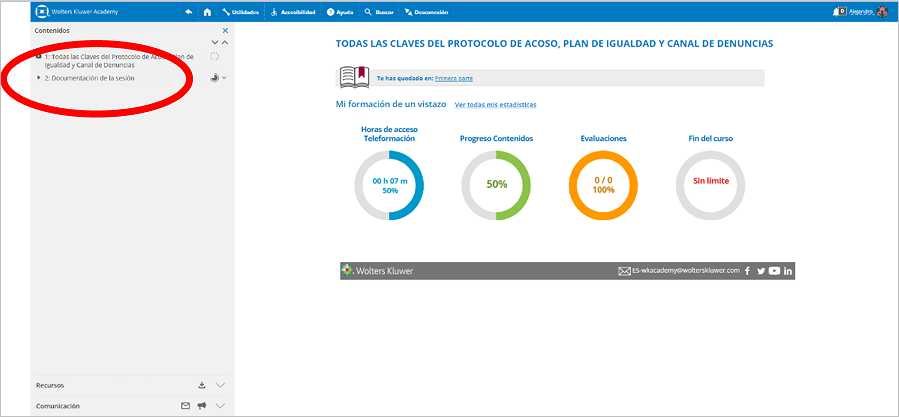Click the Comunicación section label
The width and height of the screenshot is (899, 417).
(x=57, y=406)
